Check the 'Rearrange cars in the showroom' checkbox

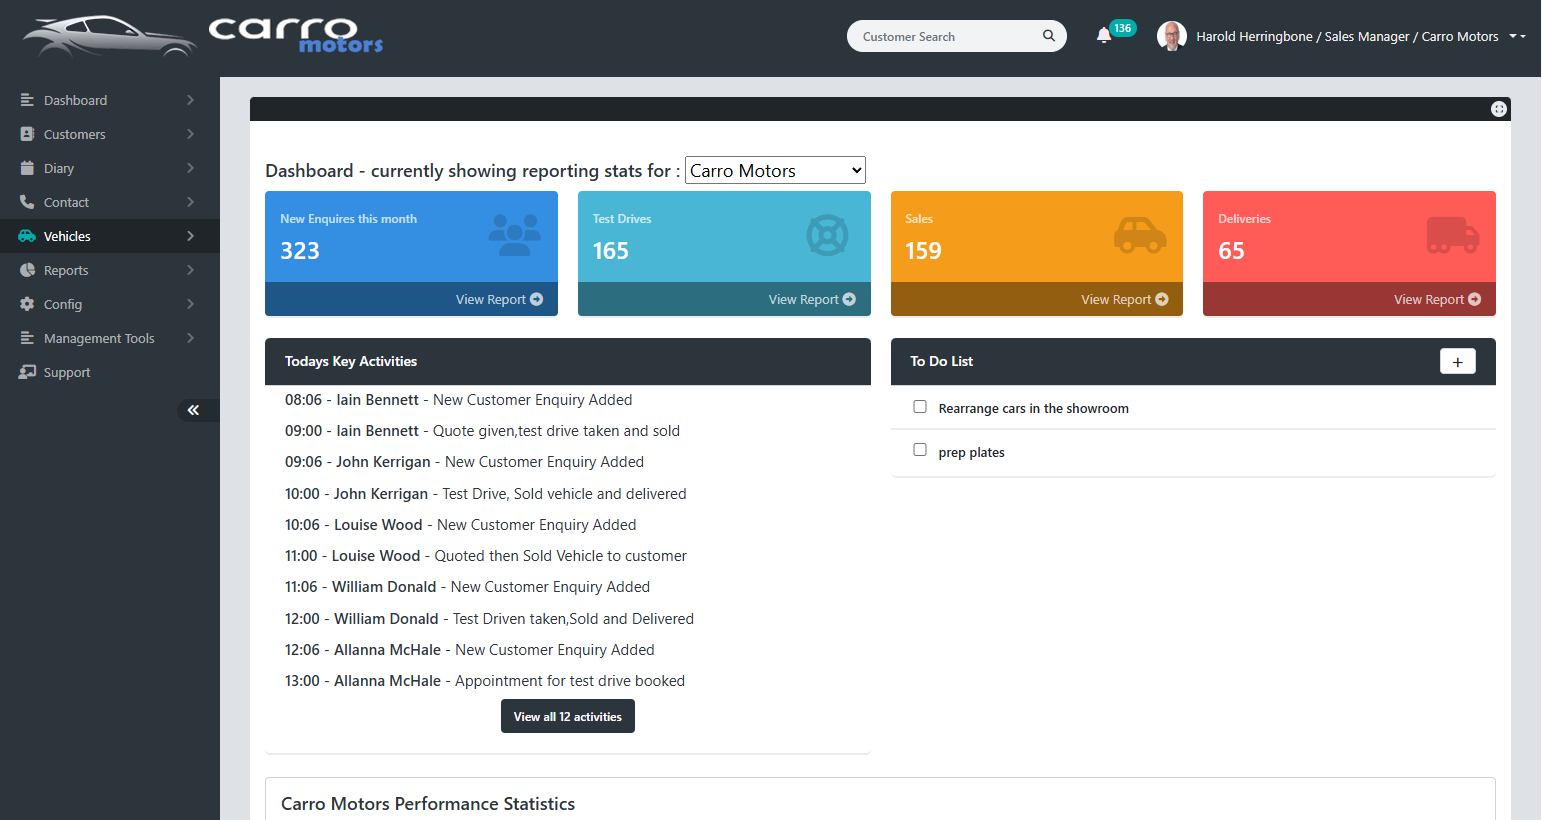pyautogui.click(x=920, y=407)
